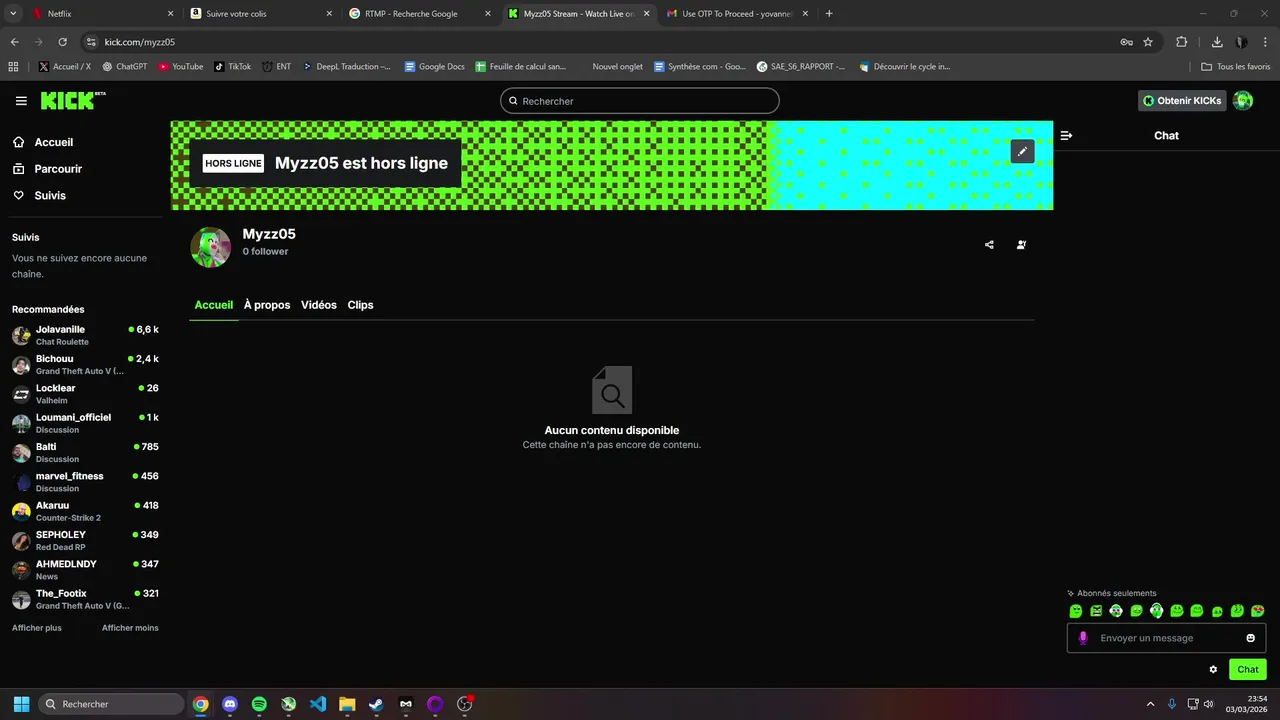The height and width of the screenshot is (720, 1280).
Task: Click Afficher plus under recommended channels
Action: coord(37,628)
